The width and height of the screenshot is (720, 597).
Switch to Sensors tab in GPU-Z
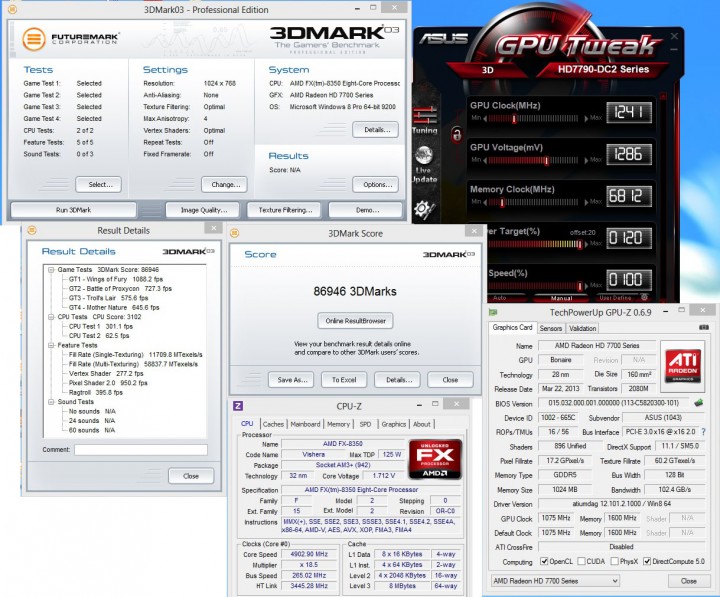[551, 328]
